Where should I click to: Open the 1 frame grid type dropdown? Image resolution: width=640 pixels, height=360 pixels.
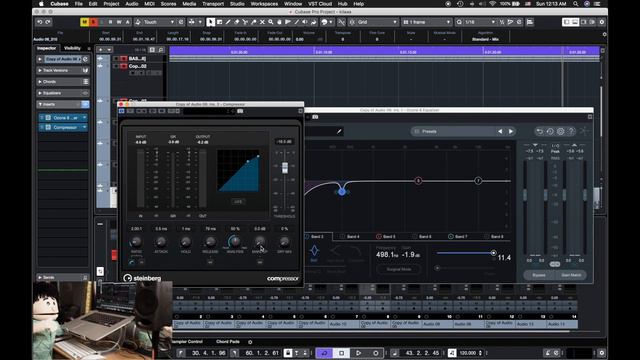coord(427,22)
